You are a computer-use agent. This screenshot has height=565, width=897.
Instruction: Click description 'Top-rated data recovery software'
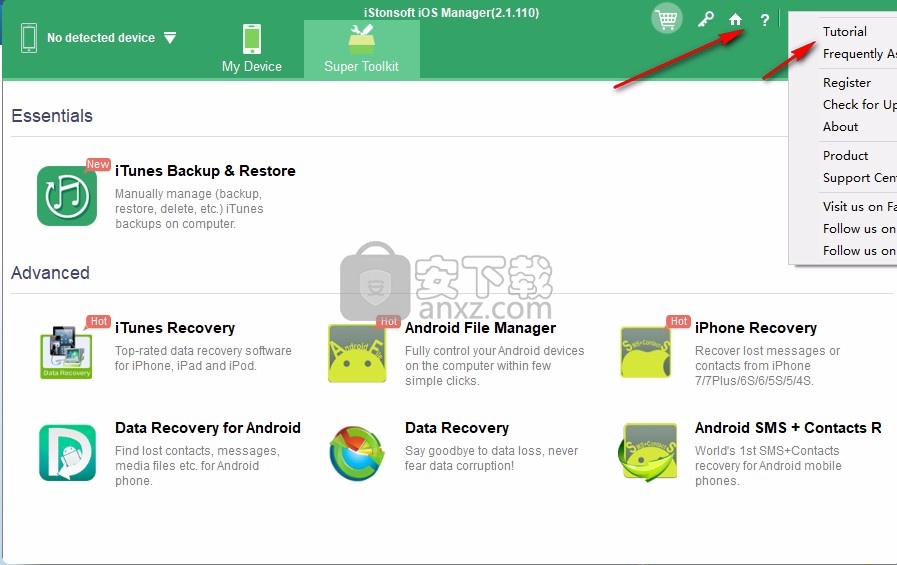[x=203, y=351]
